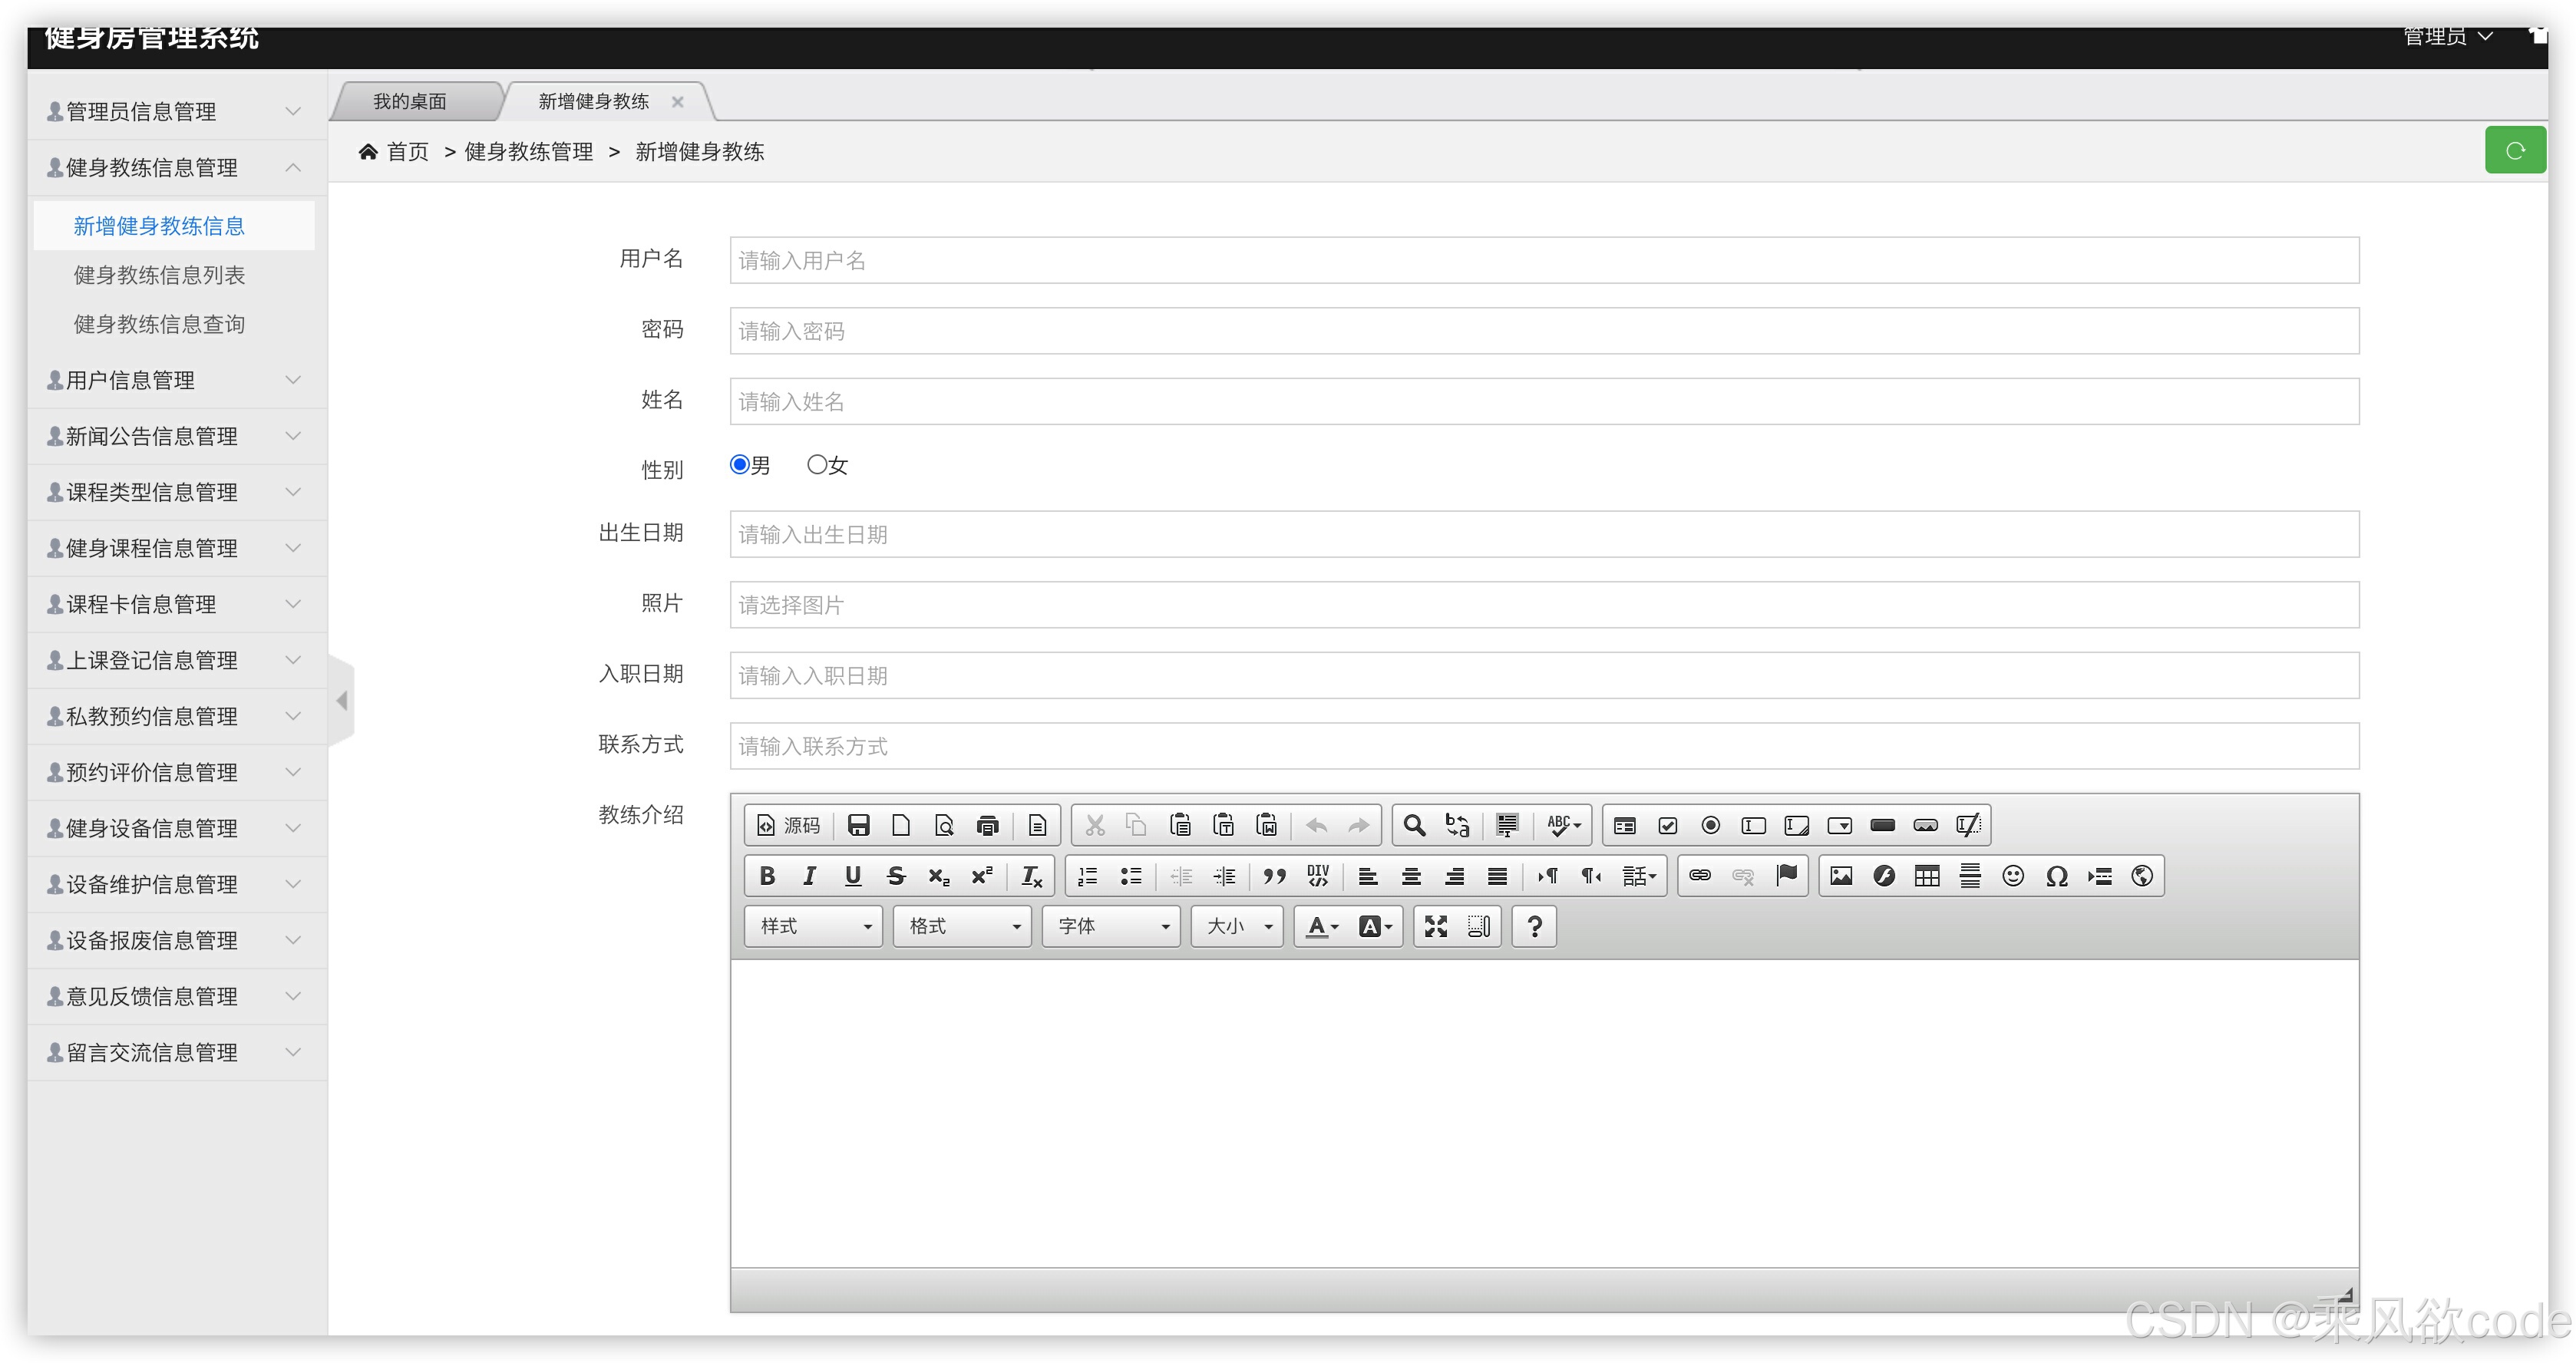The height and width of the screenshot is (1363, 2576).
Task: Switch to 我的桌面 tab
Action: click(410, 101)
